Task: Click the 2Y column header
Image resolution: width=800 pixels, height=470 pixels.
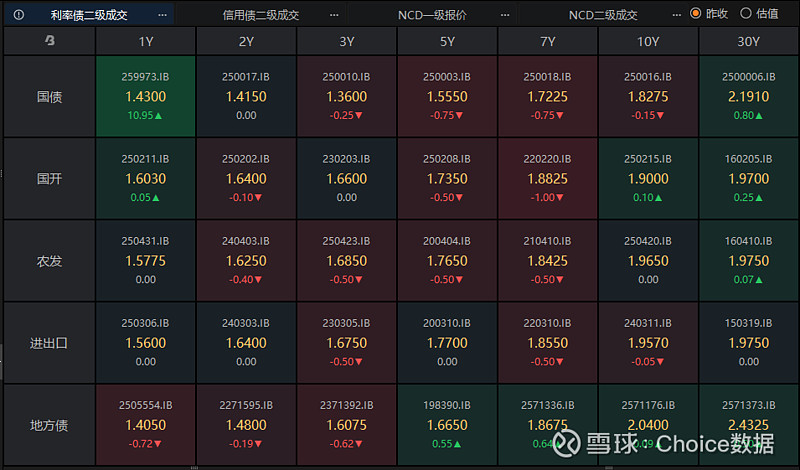Action: click(246, 41)
